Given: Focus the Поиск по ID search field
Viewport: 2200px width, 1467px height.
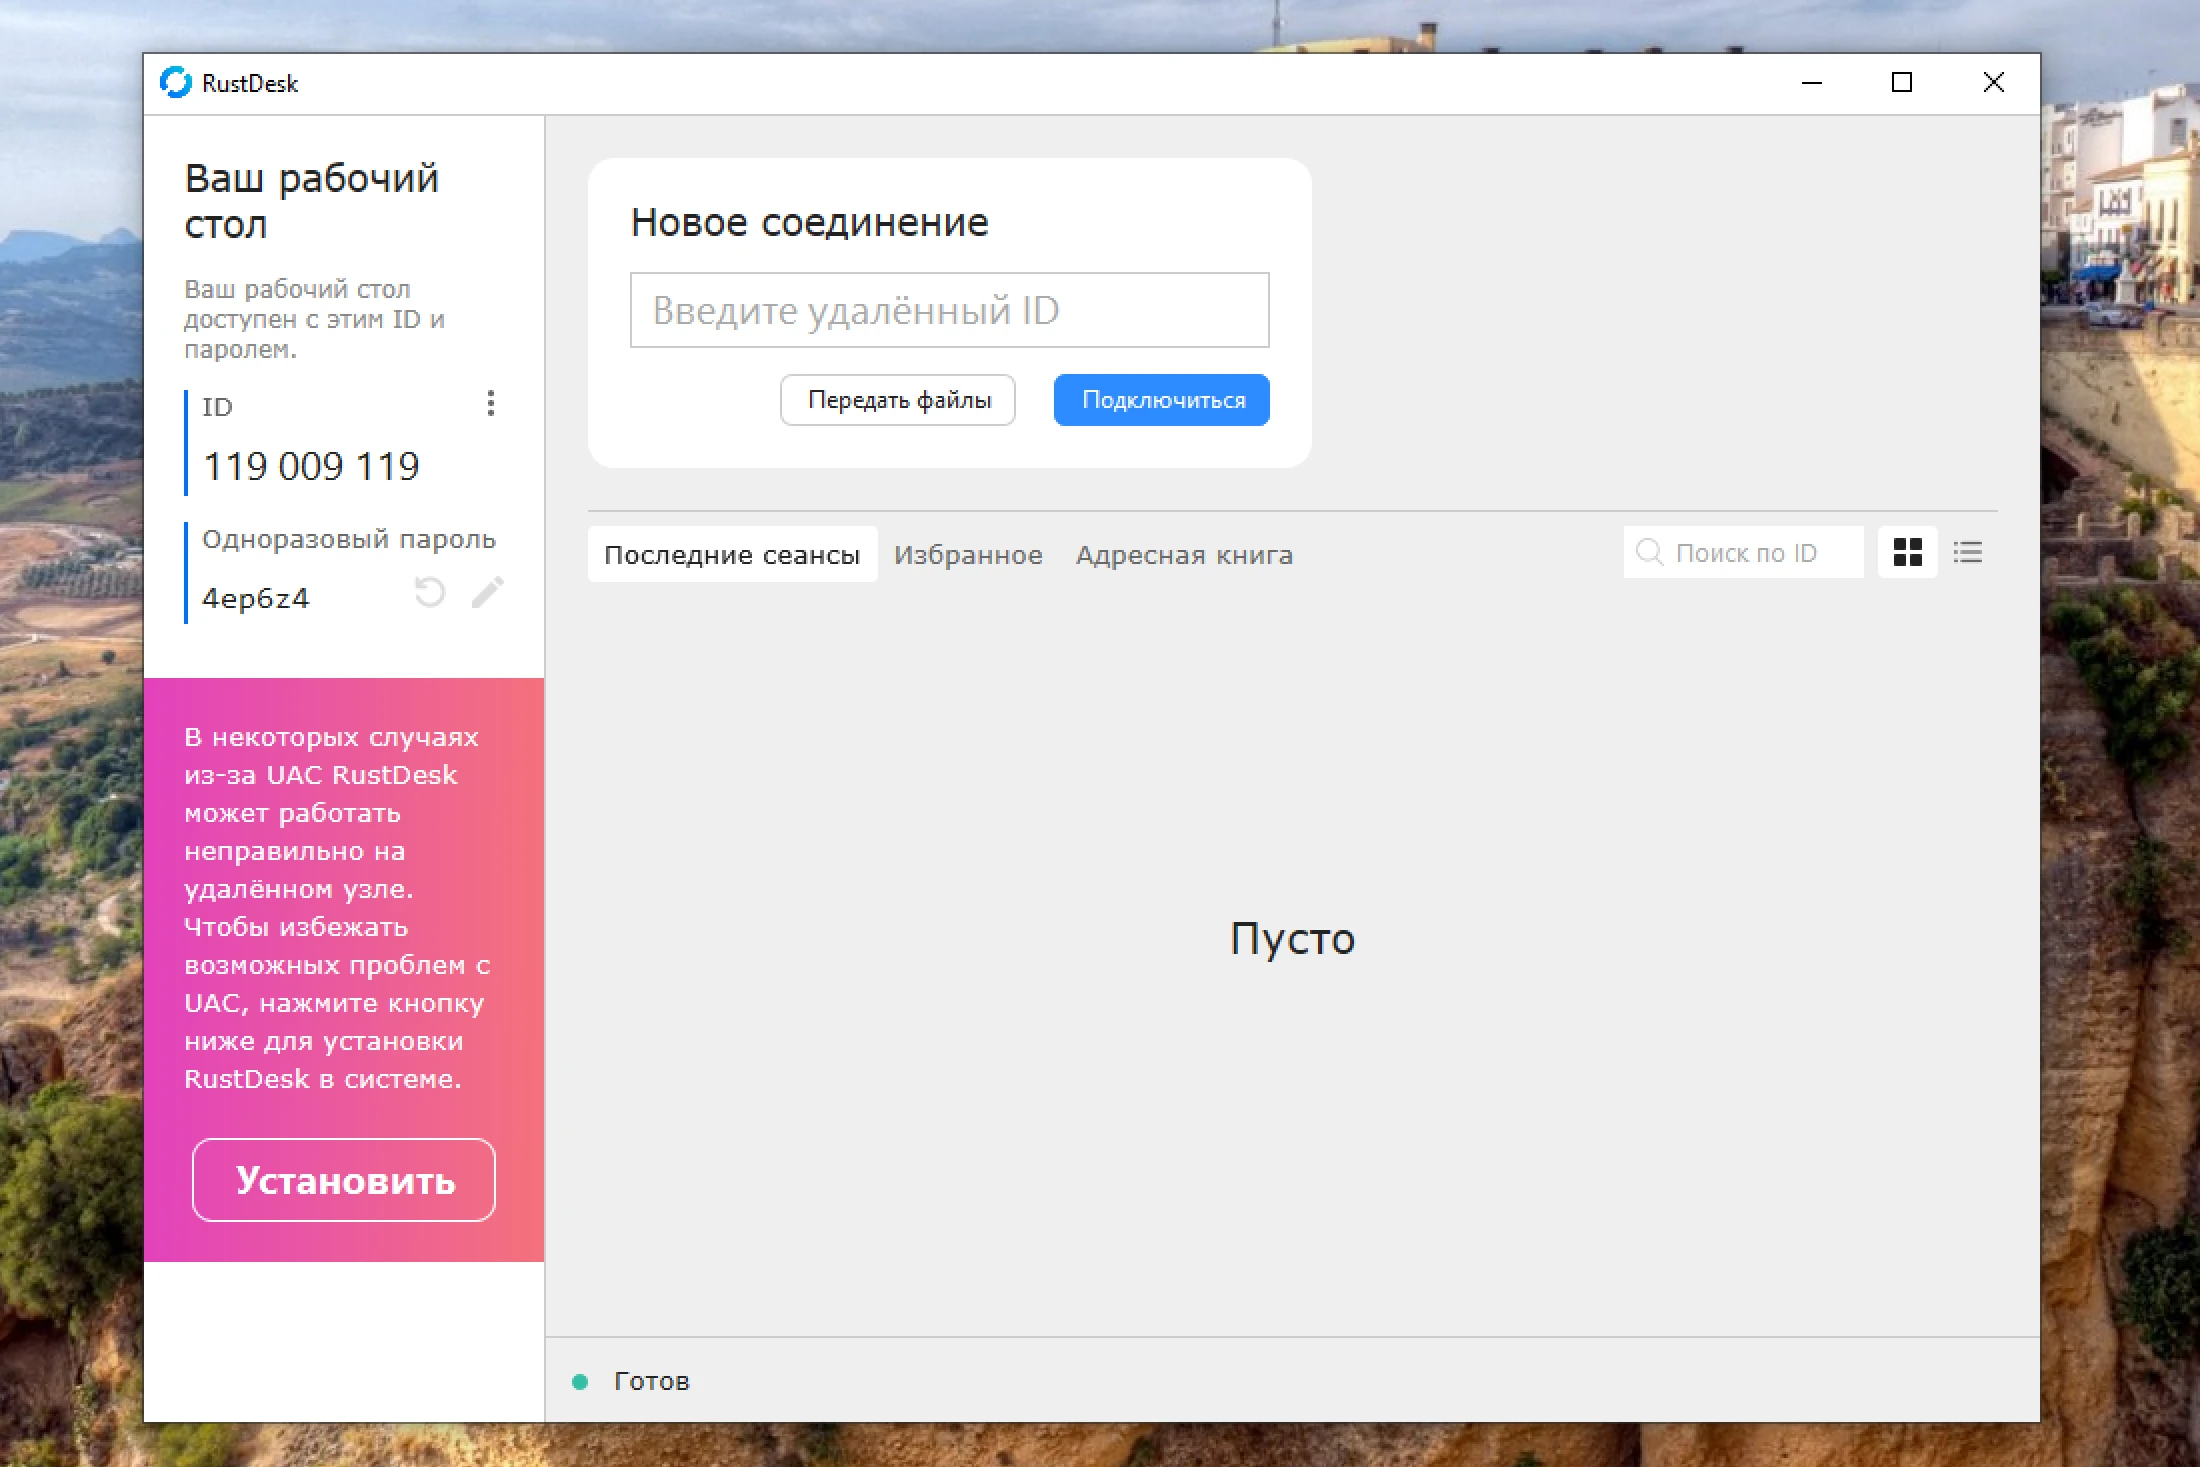Looking at the screenshot, I should (1744, 552).
